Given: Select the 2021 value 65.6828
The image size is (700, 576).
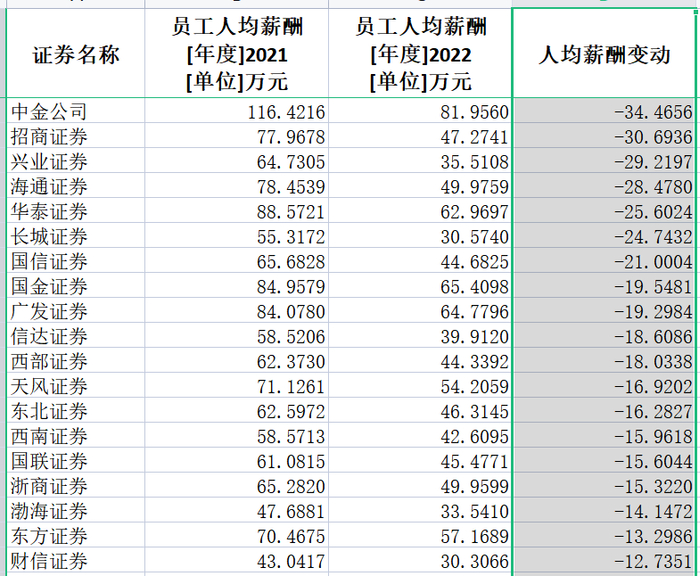Looking at the screenshot, I should click(237, 260).
